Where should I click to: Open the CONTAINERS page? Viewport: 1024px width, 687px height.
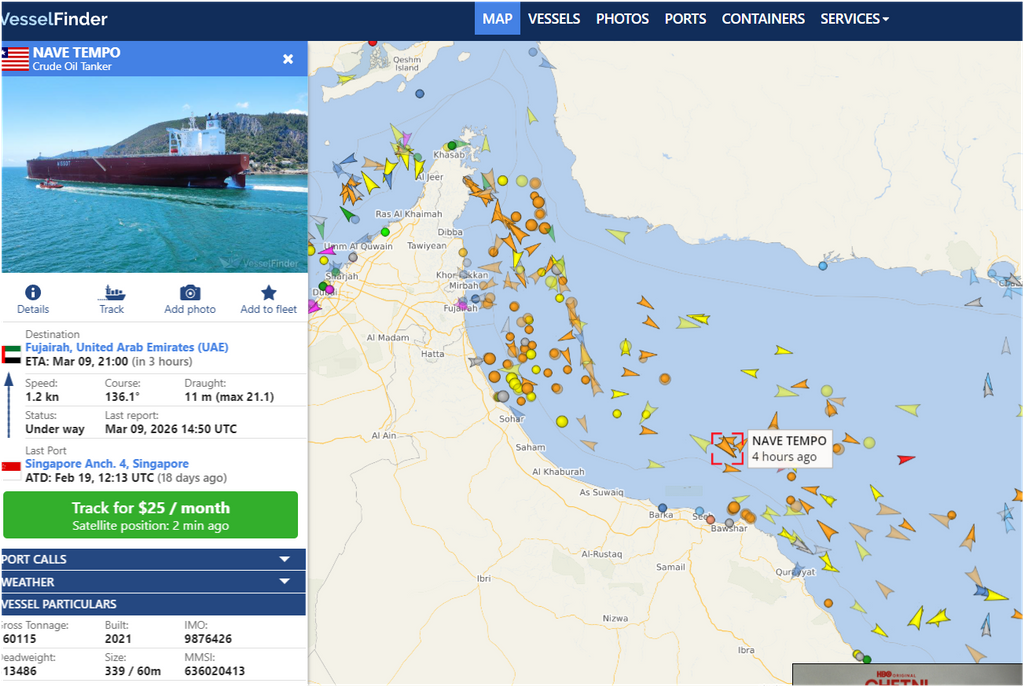(x=763, y=19)
